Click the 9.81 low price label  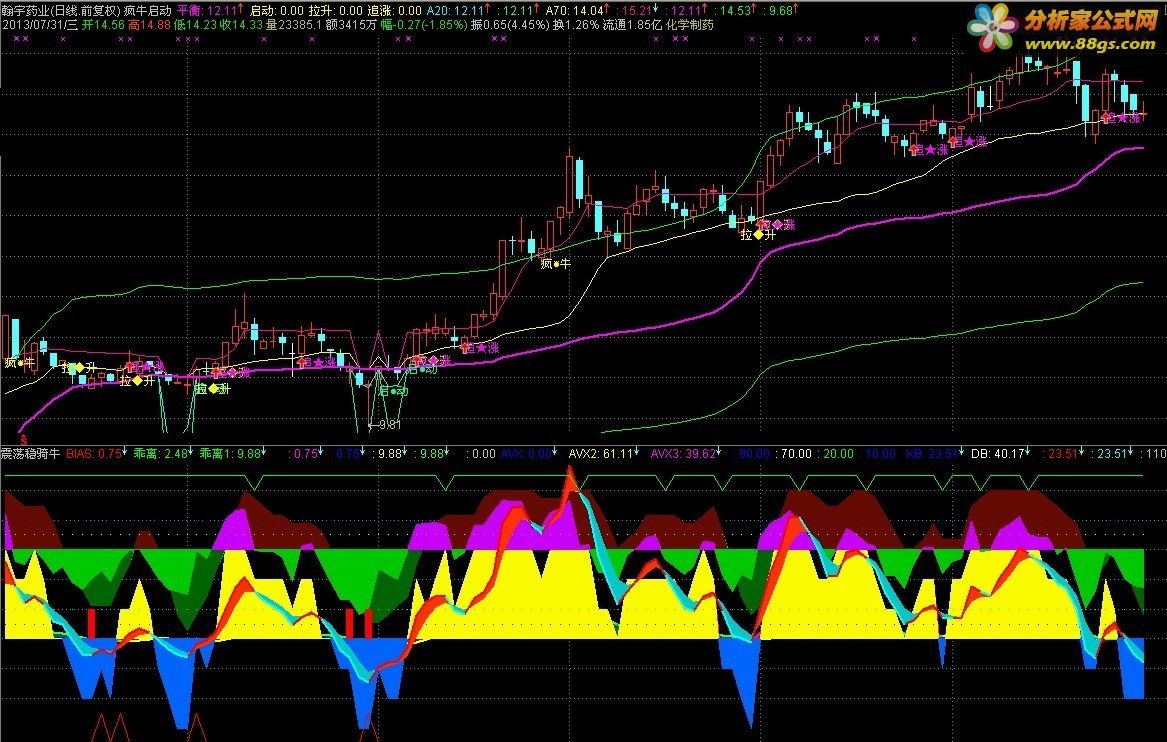(x=389, y=426)
